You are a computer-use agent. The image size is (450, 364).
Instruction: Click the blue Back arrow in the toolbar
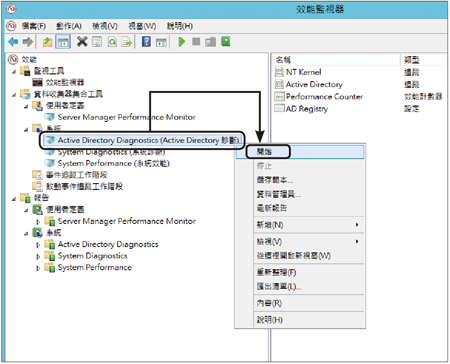click(13, 42)
